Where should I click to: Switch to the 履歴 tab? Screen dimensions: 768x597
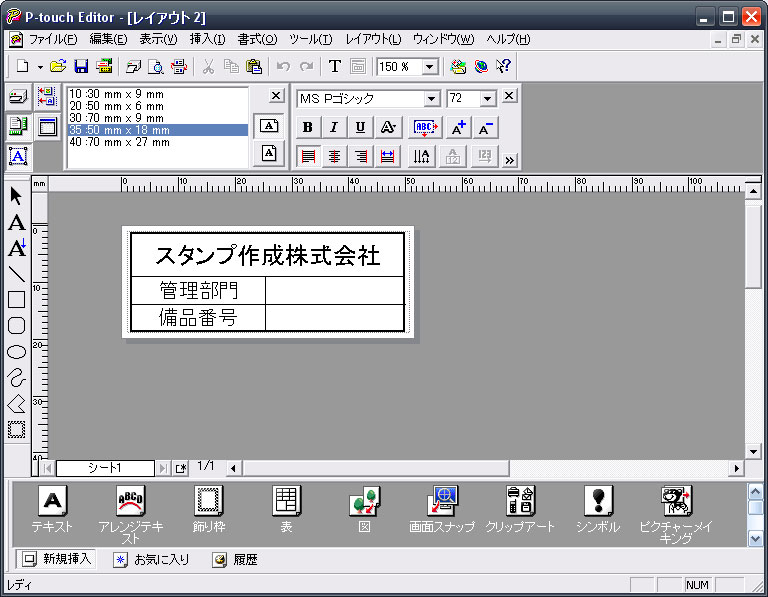(x=235, y=559)
